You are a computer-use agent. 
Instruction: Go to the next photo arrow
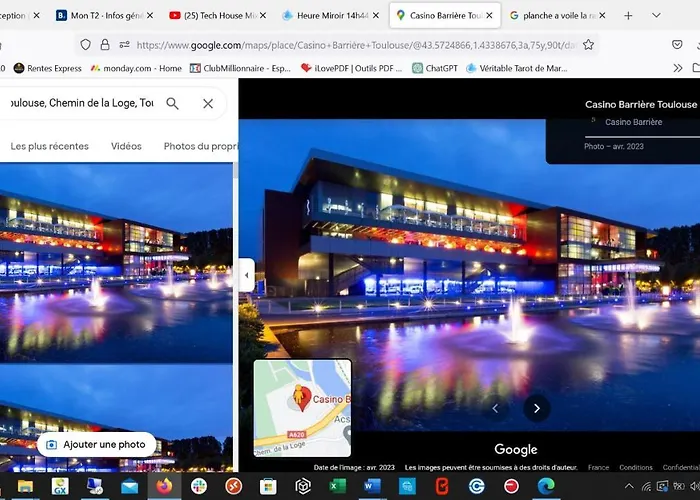(x=537, y=408)
